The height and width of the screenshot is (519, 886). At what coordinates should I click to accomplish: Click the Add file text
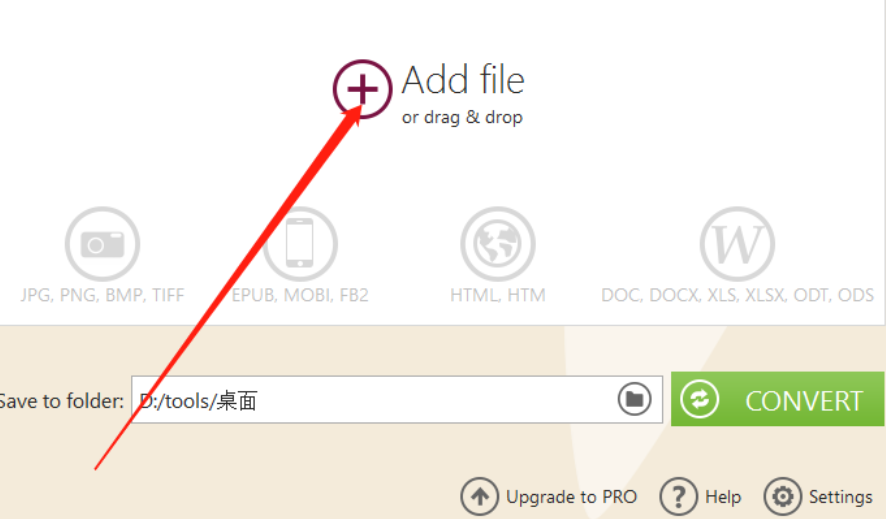pos(463,80)
